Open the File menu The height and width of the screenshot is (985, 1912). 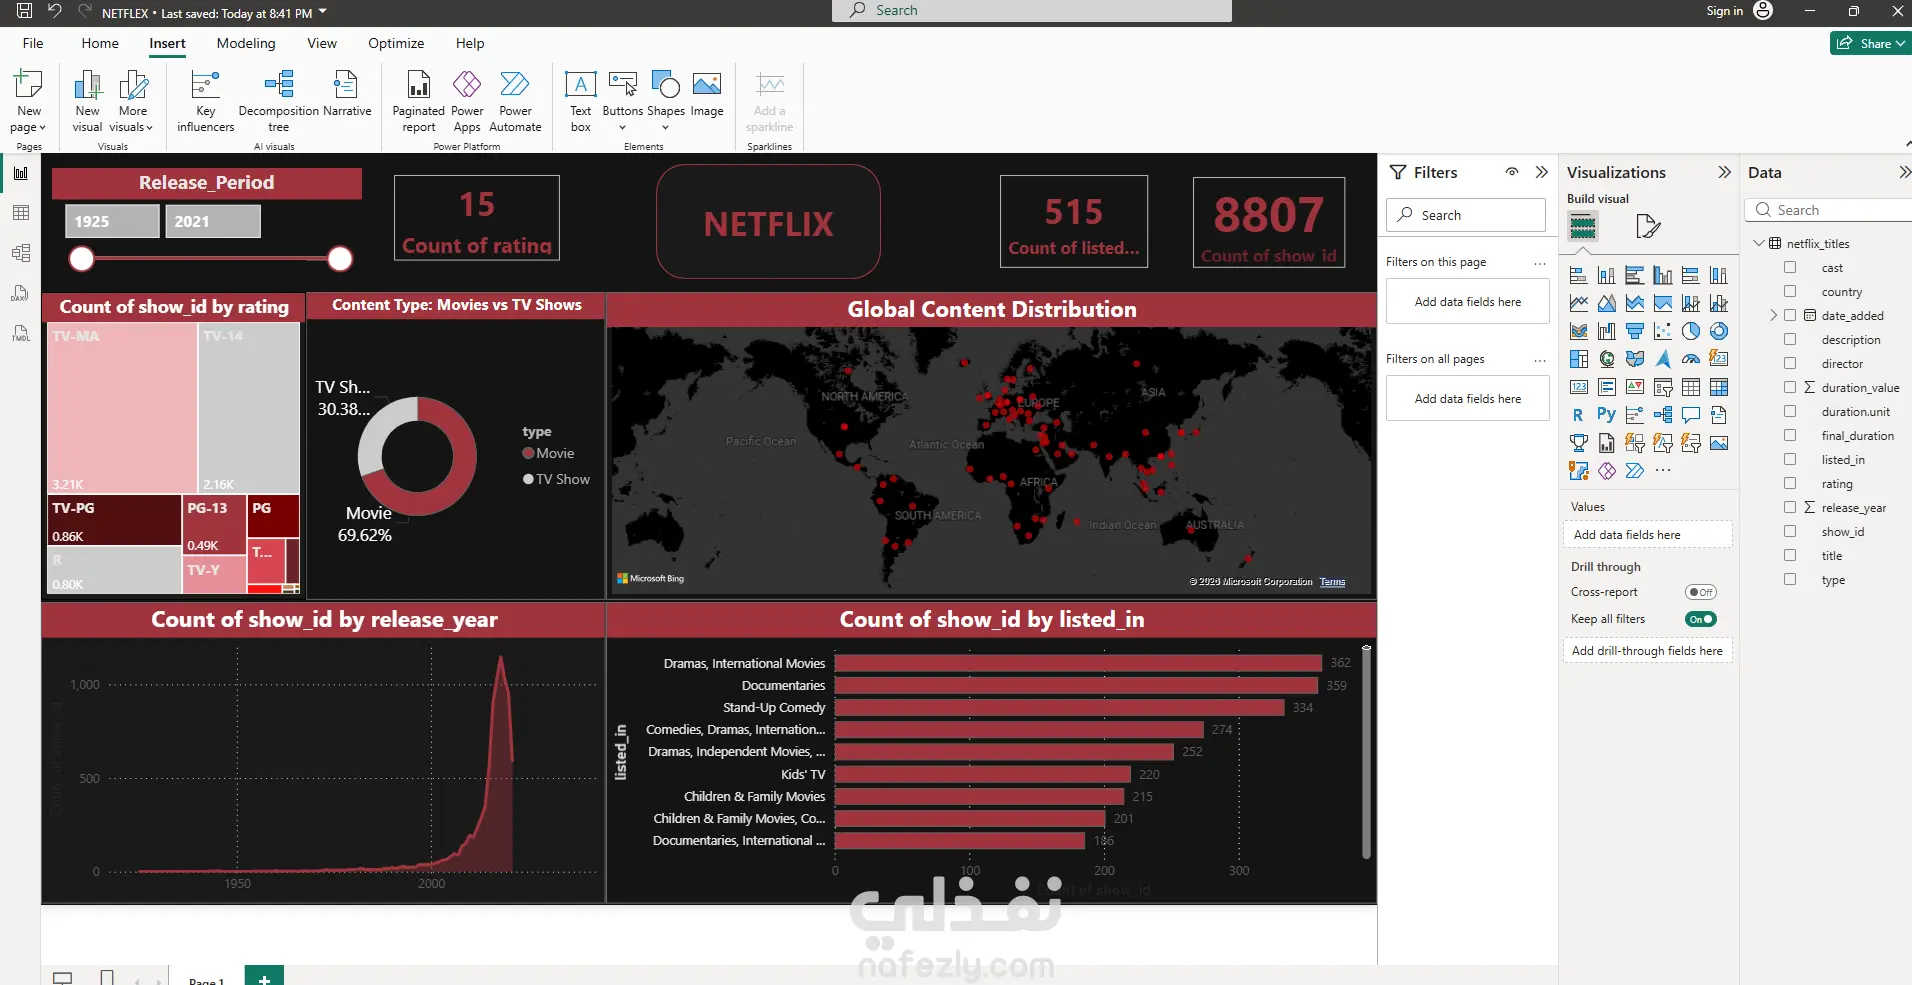coord(33,43)
